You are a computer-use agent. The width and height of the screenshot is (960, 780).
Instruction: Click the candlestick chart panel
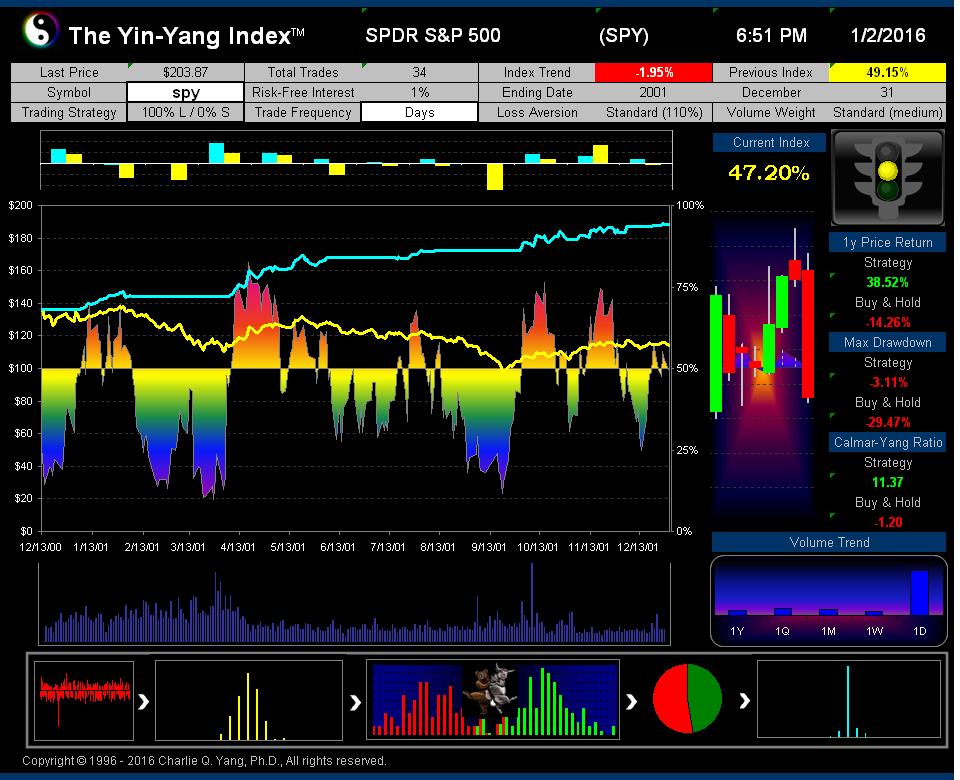pyautogui.click(x=763, y=367)
